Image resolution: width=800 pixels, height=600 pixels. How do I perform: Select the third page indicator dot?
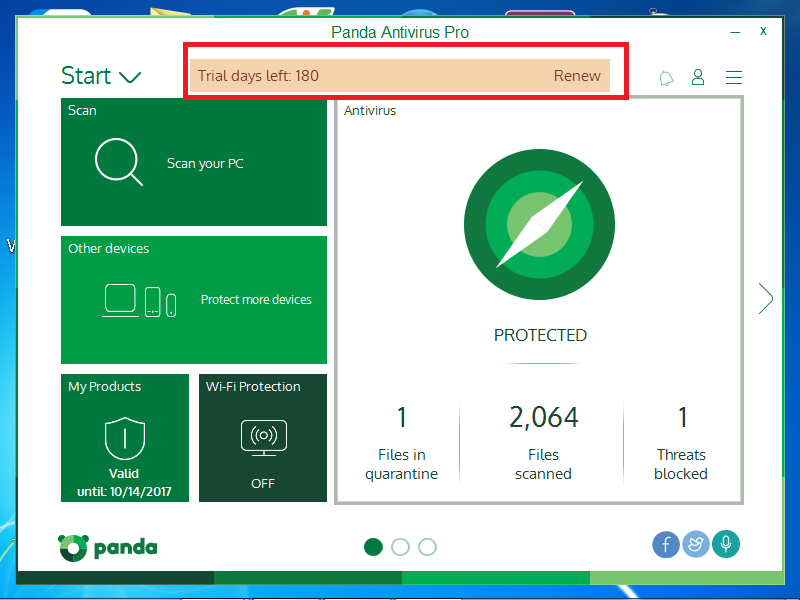click(428, 547)
